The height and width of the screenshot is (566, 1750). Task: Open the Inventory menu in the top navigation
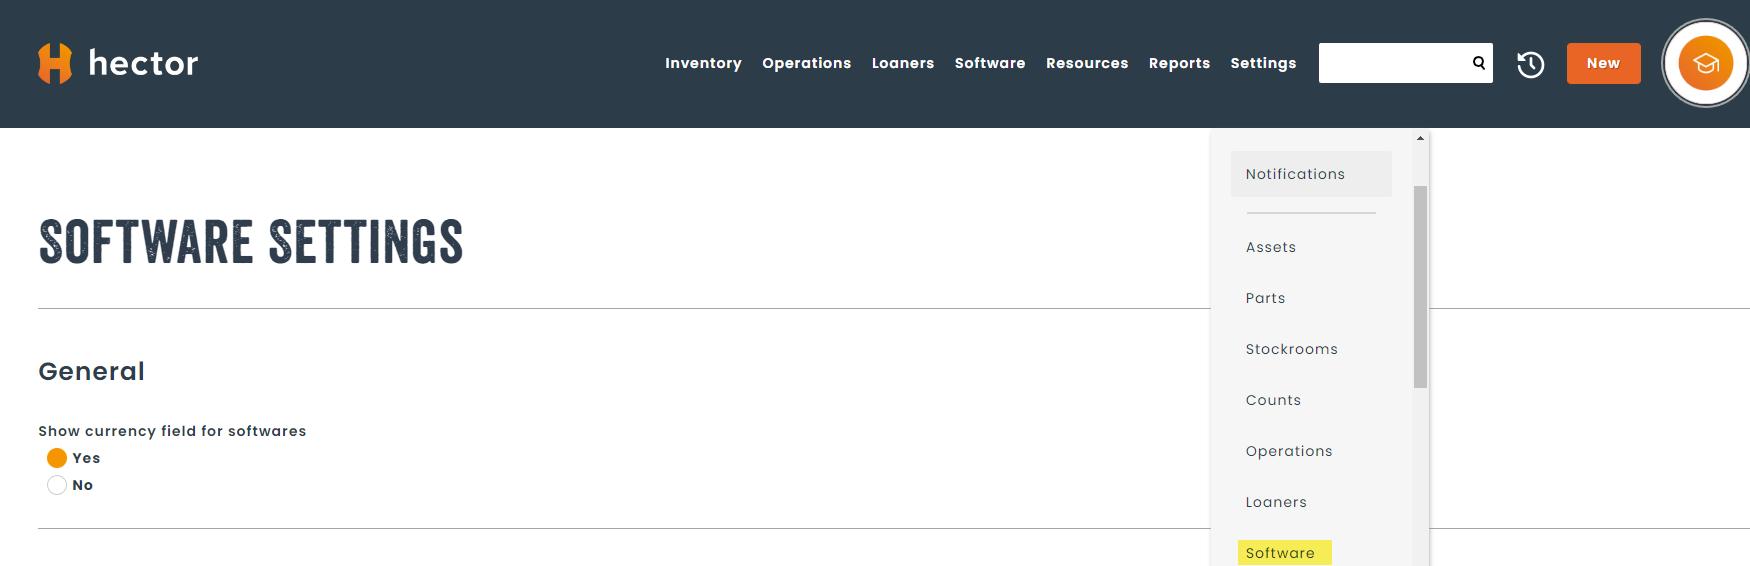point(703,63)
